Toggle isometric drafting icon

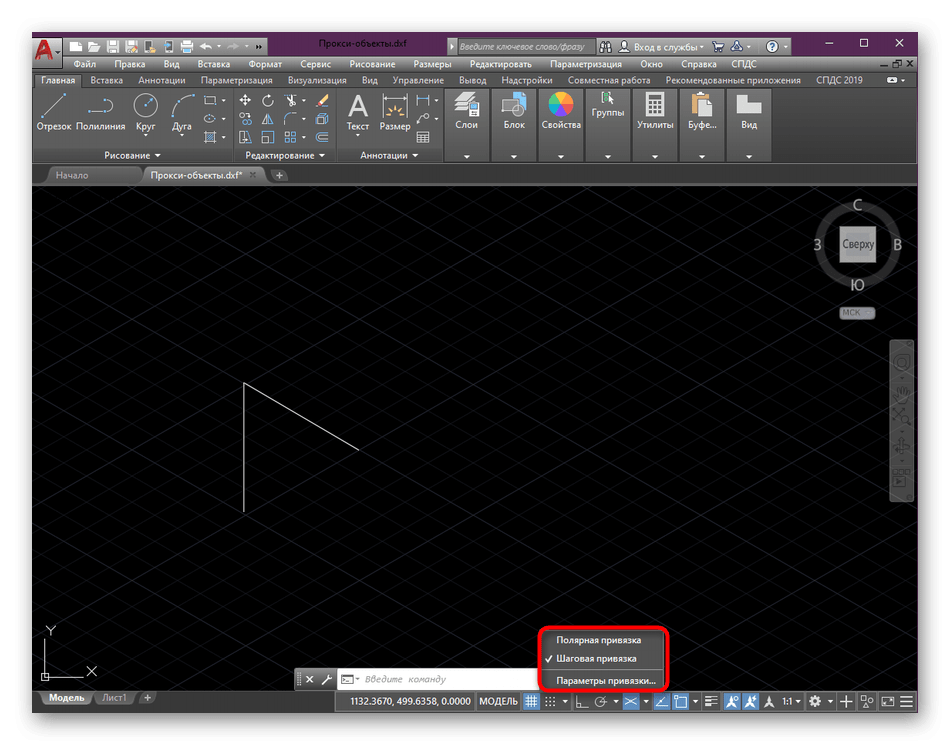tap(631, 701)
